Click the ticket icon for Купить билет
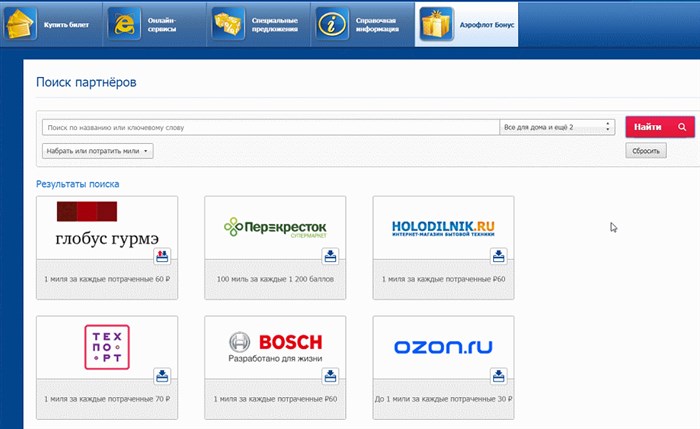700x429 pixels. pyautogui.click(x=20, y=24)
